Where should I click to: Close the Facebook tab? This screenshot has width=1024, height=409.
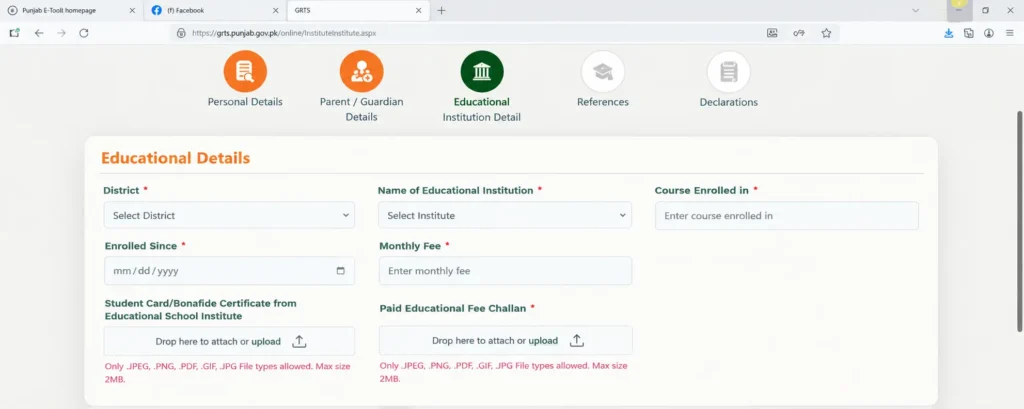point(276,10)
